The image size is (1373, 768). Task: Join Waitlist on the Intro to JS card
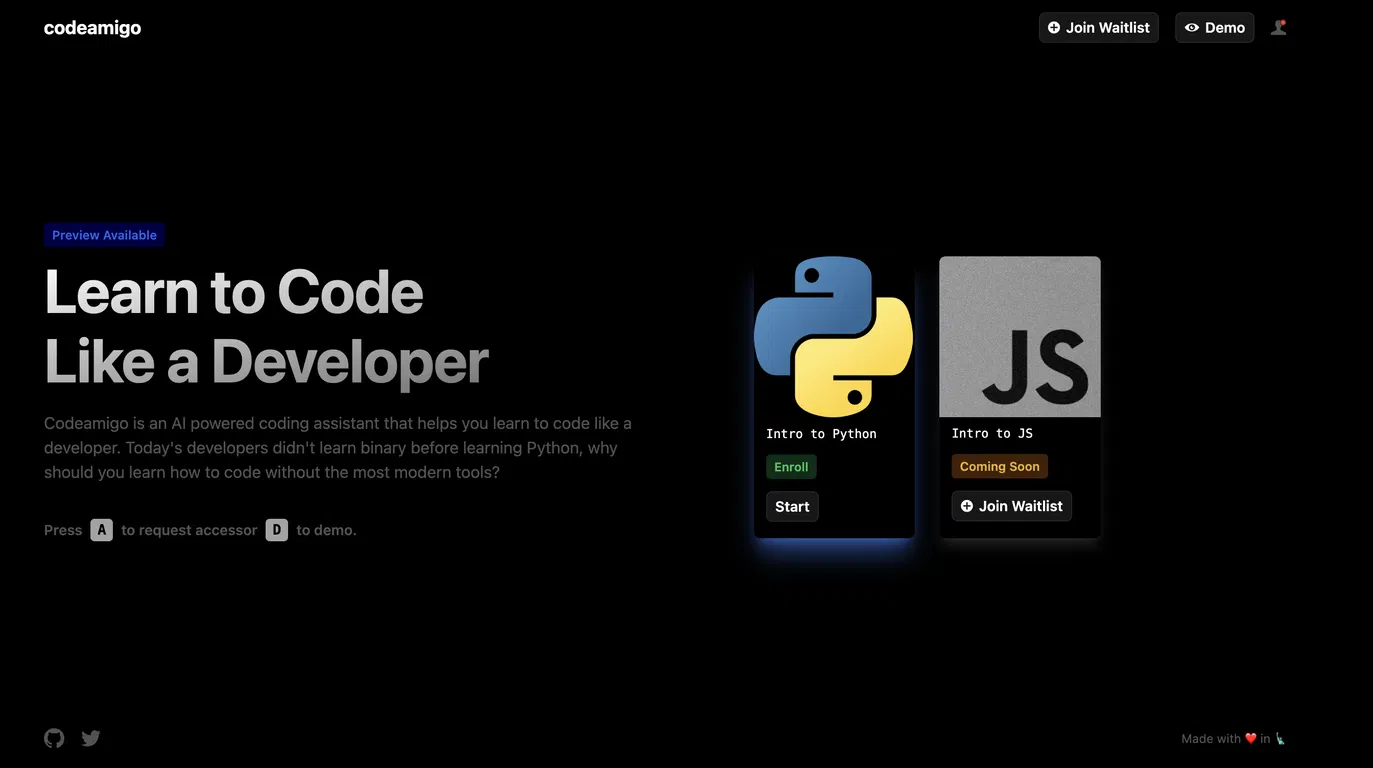tap(1011, 506)
